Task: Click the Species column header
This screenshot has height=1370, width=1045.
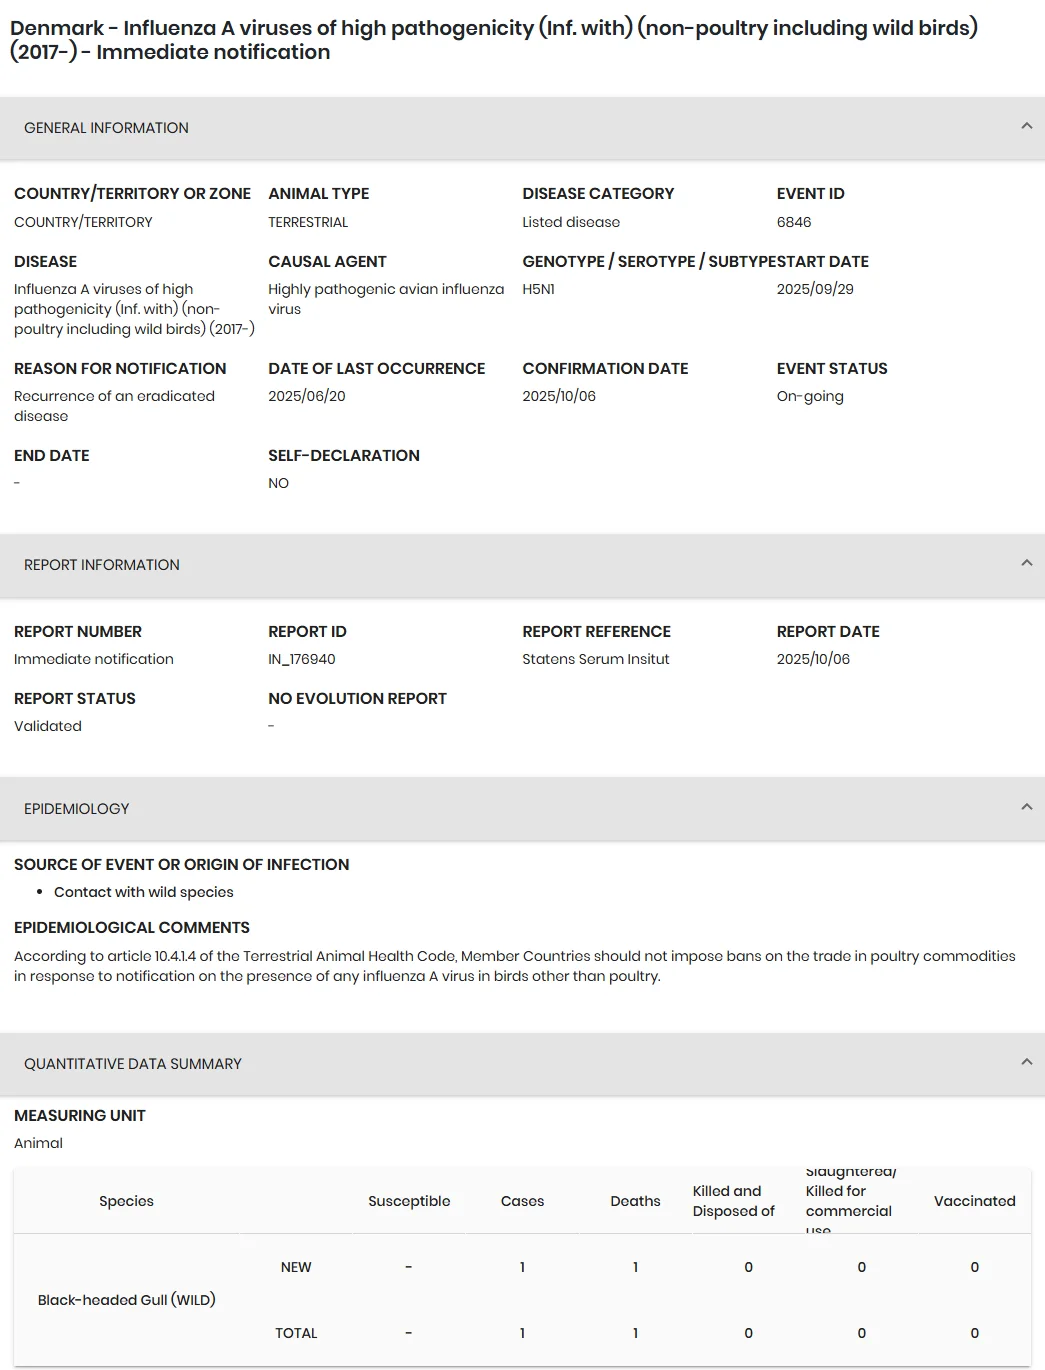Action: pyautogui.click(x=126, y=1201)
